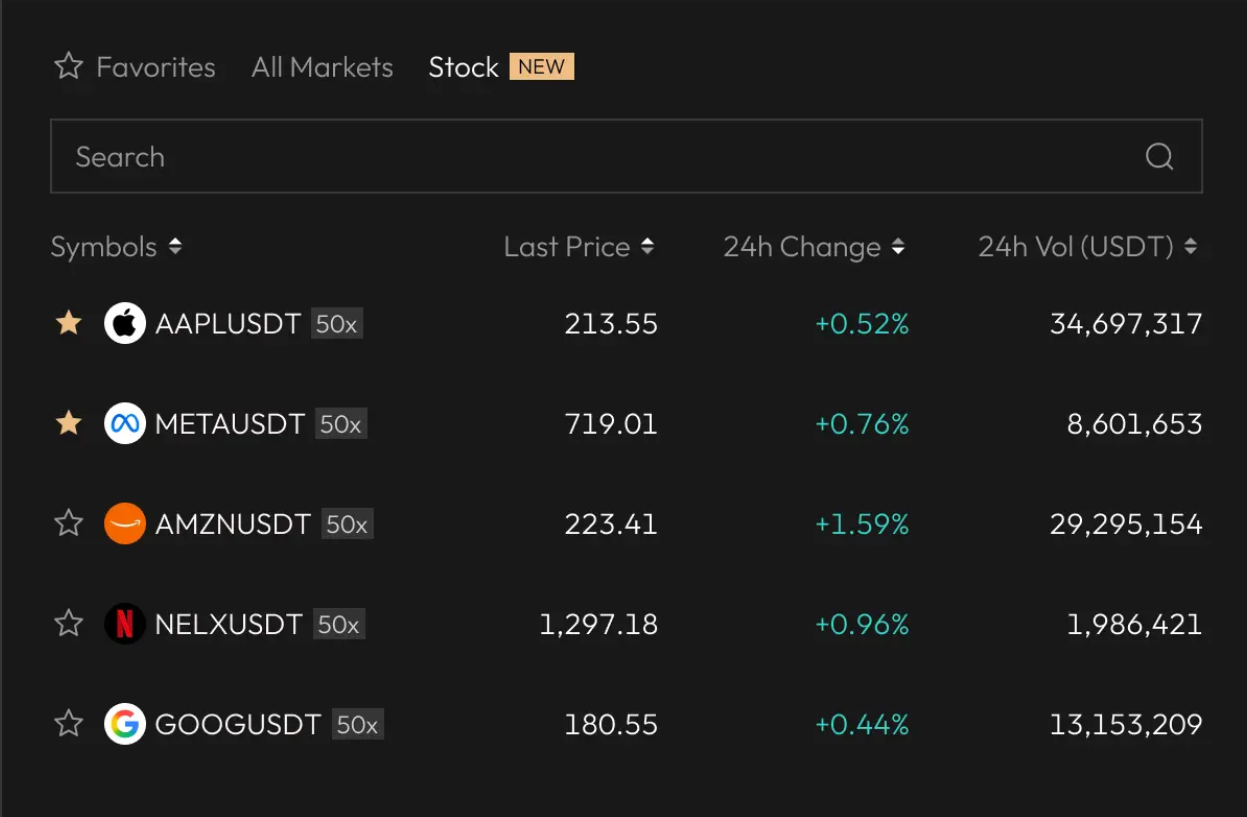Click the 50x leverage badge on NELXUSDT
1247x817 pixels.
coord(340,623)
